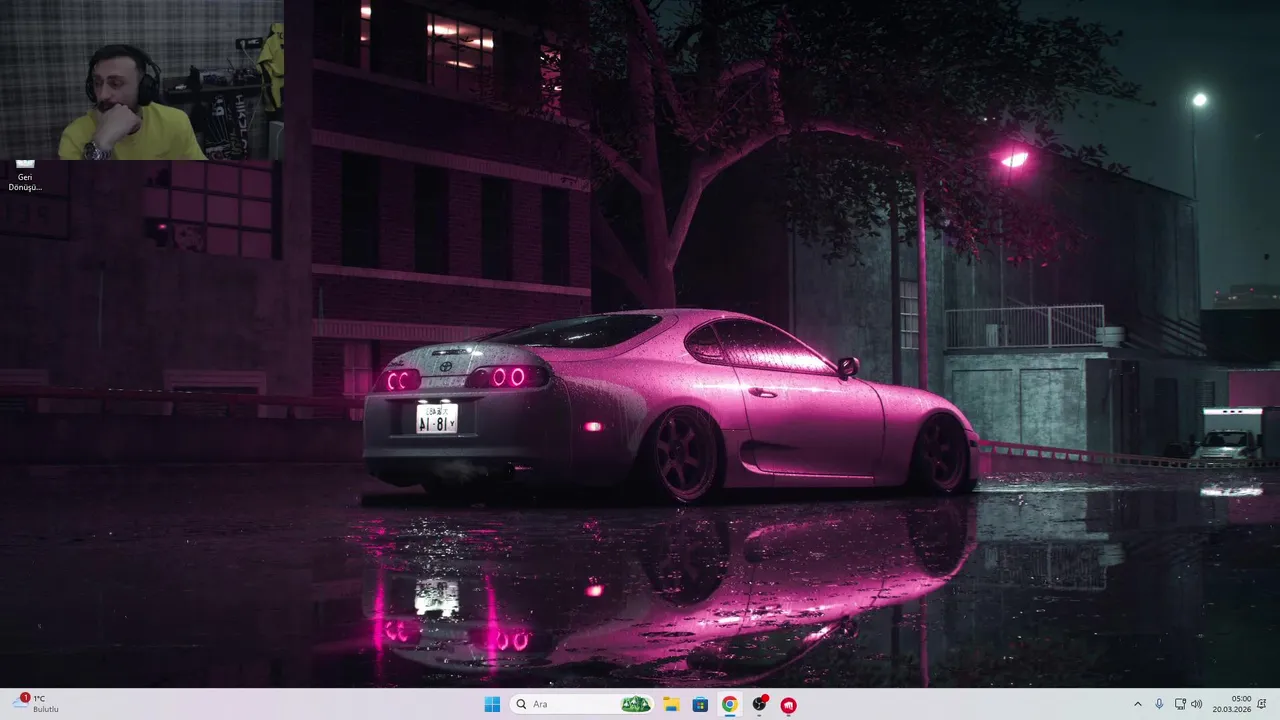Select the Geri Dönüşüm recycle bin icon
The height and width of the screenshot is (720, 1280).
click(25, 174)
